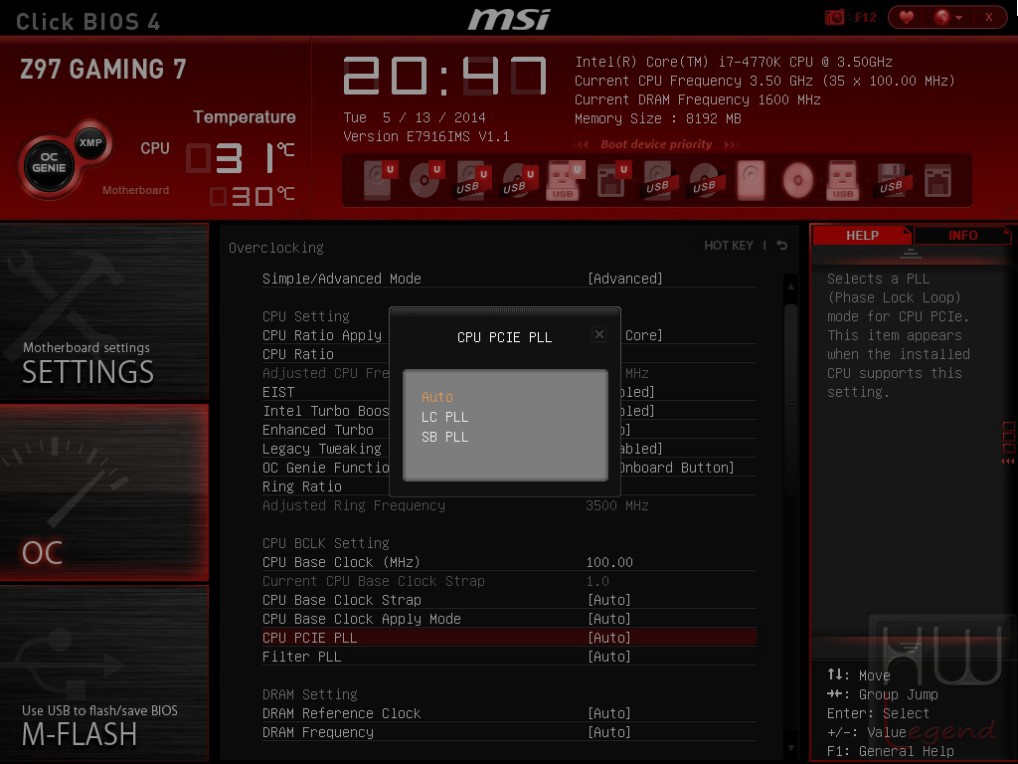This screenshot has height=764, width=1018.
Task: Open DRAM Reference Clock [Auto] value
Action: click(609, 713)
